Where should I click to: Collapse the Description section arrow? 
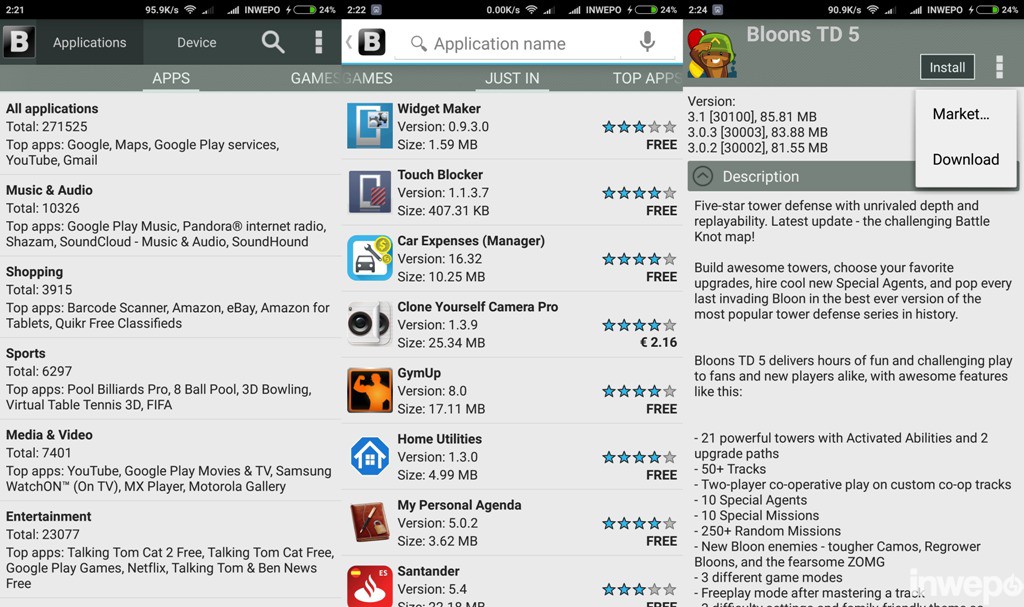click(703, 176)
